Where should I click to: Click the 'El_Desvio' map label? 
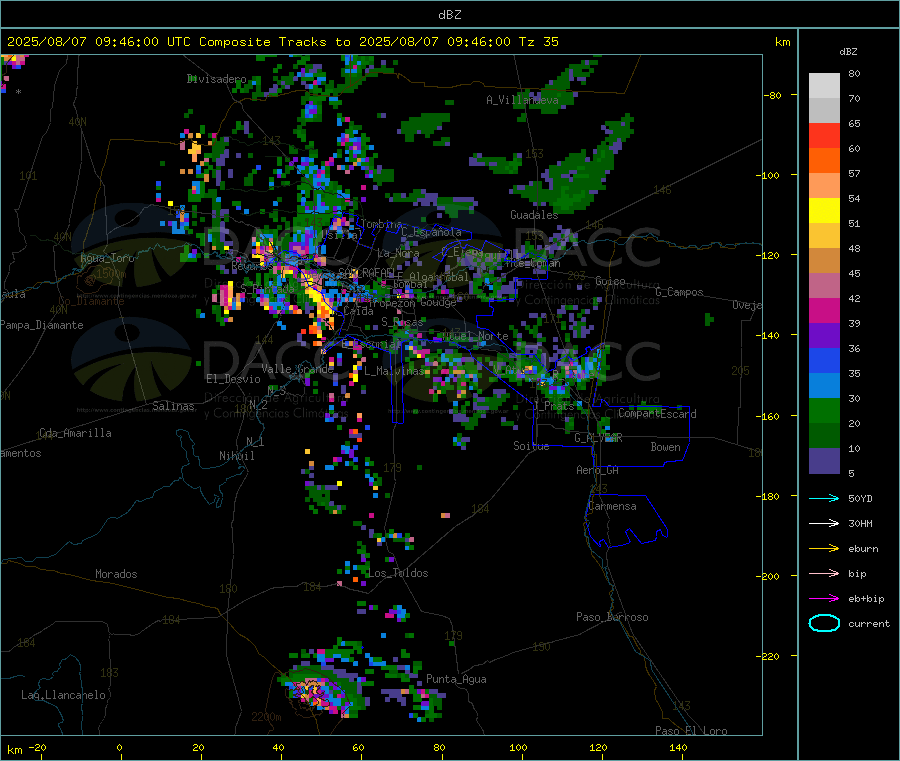pos(233,379)
